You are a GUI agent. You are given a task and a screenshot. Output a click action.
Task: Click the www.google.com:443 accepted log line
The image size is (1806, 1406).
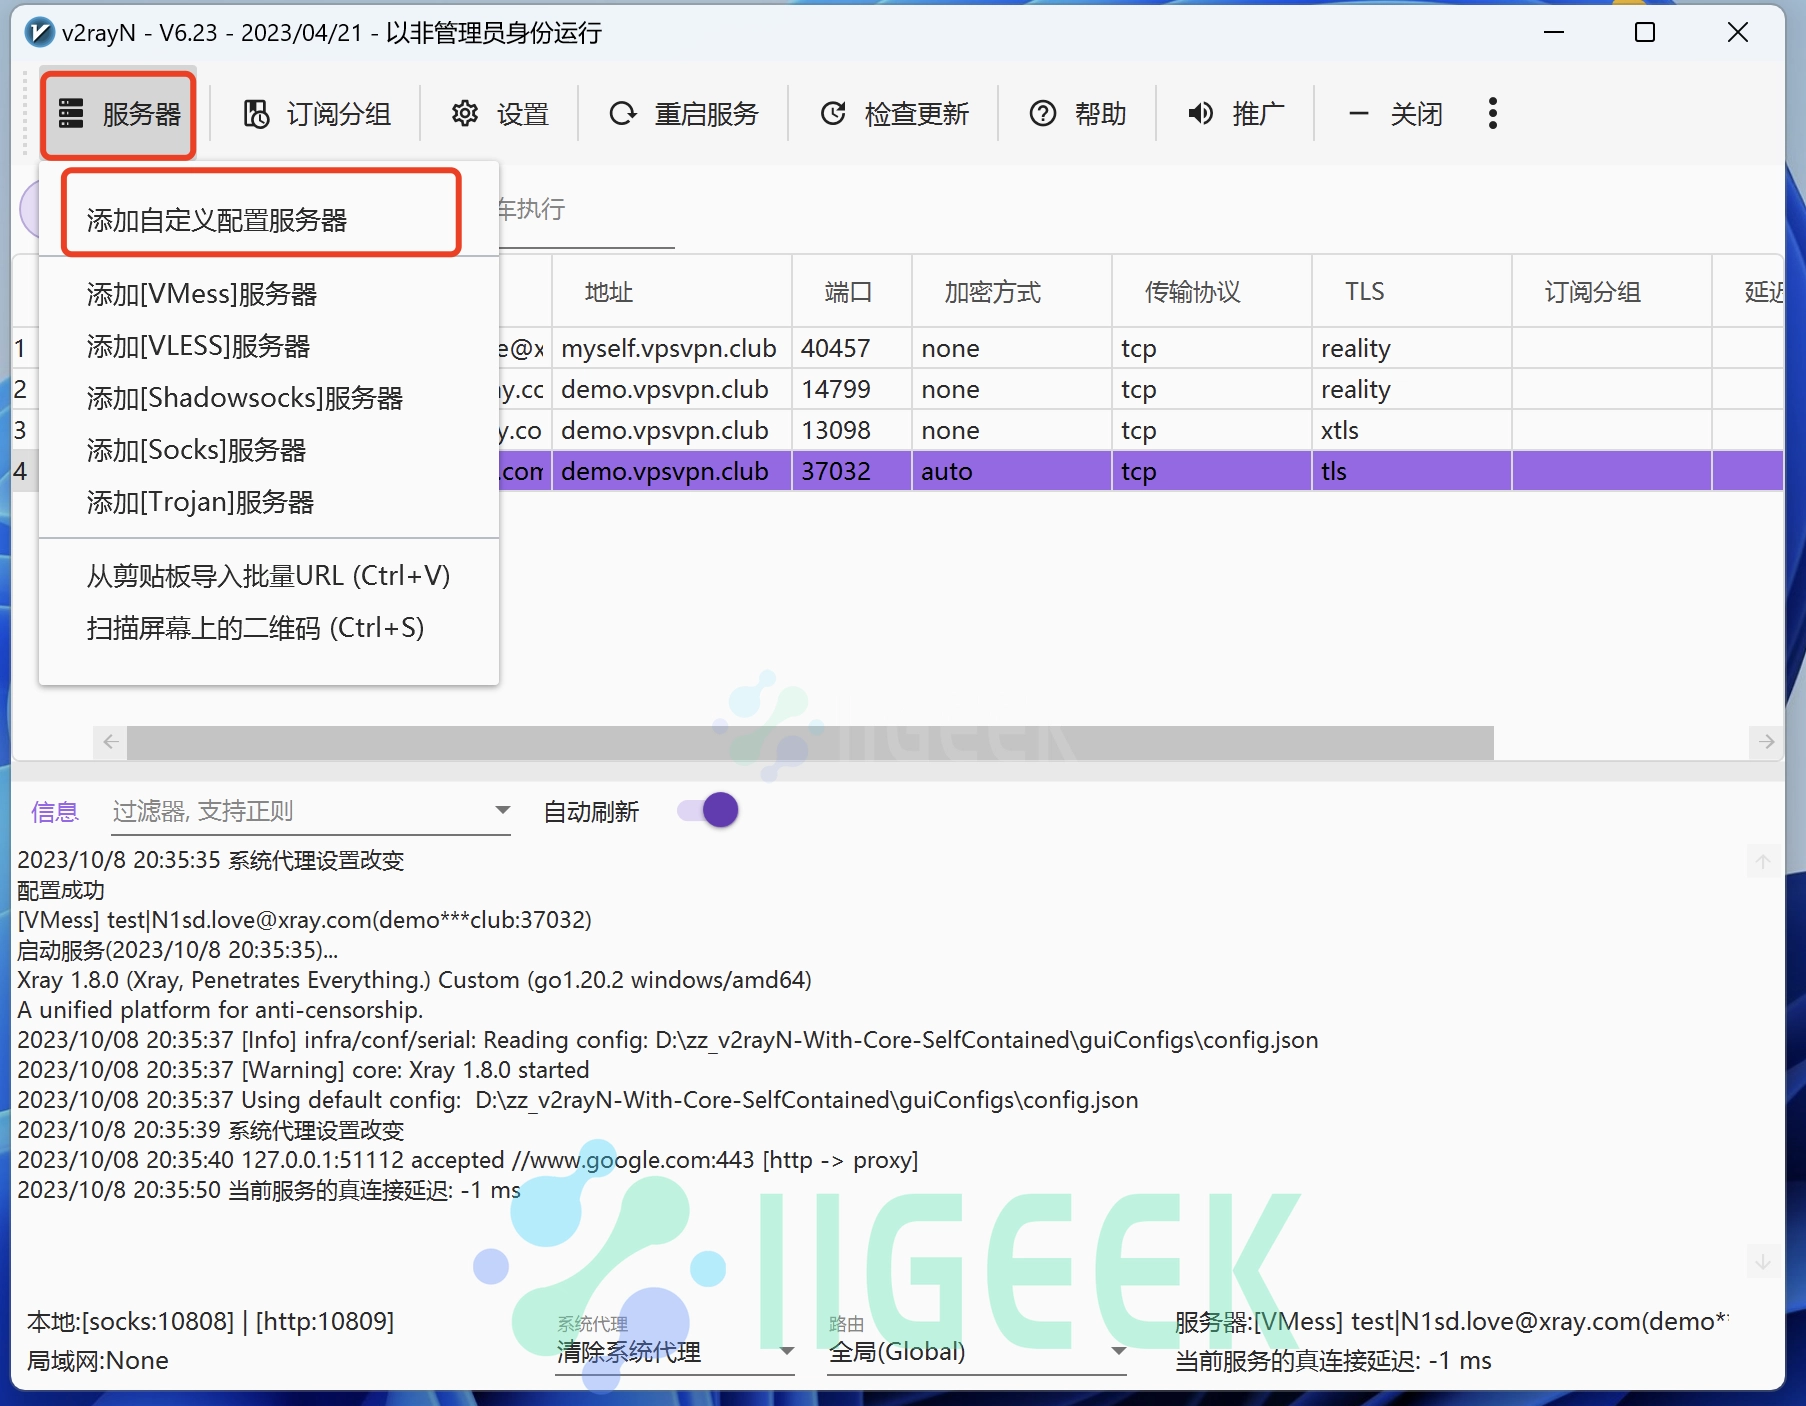pos(467,1160)
